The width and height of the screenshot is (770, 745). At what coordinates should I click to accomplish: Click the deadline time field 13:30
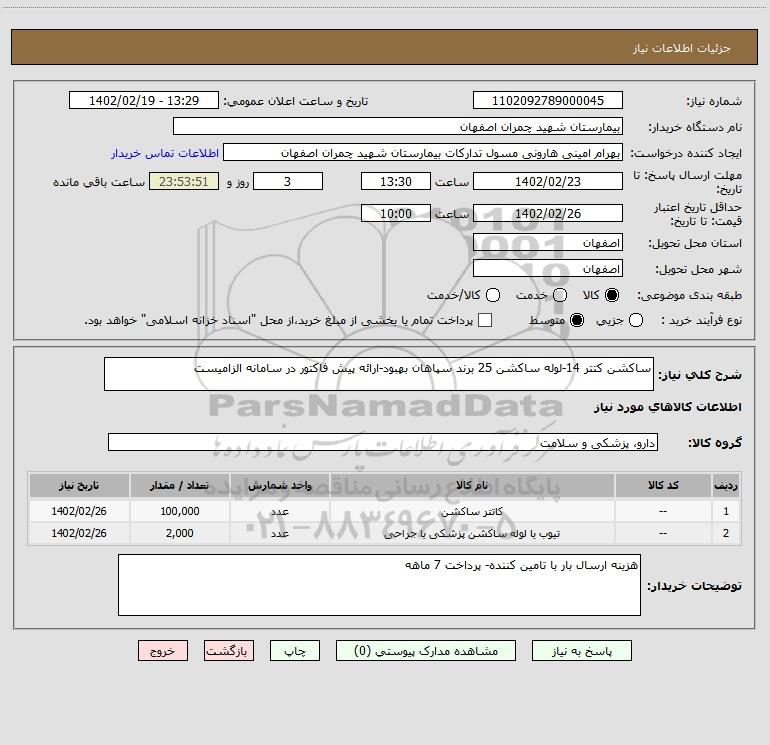point(396,181)
